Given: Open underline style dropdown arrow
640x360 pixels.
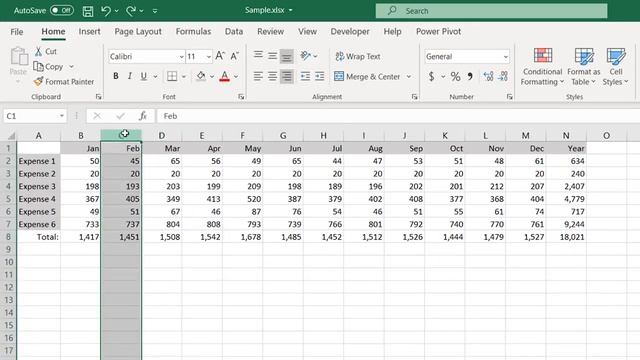Looking at the screenshot, I should coord(156,76).
